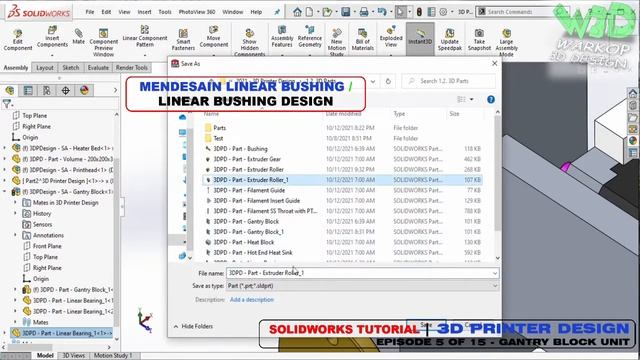Click the Print icon

[x=364, y=12]
